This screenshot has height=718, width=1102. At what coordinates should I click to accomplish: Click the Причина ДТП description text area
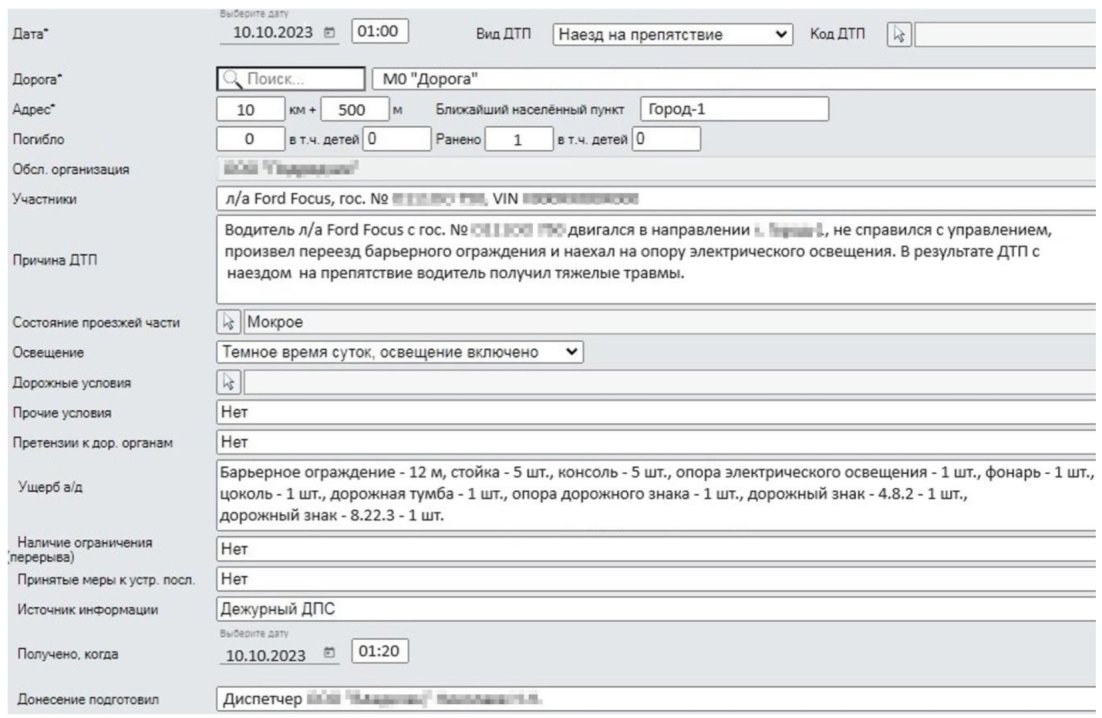656,260
